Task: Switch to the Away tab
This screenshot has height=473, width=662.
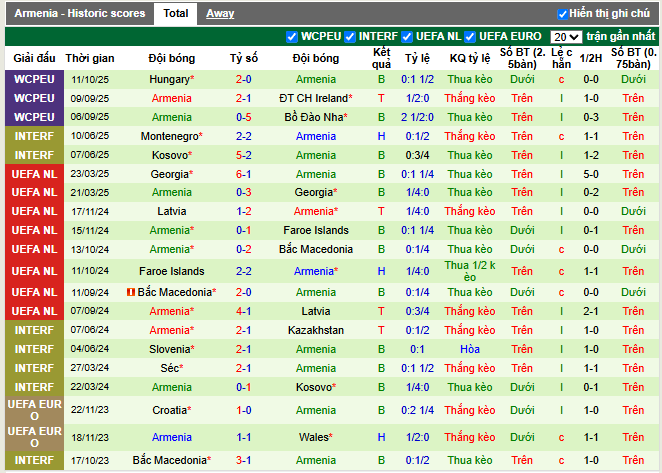Action: click(220, 14)
